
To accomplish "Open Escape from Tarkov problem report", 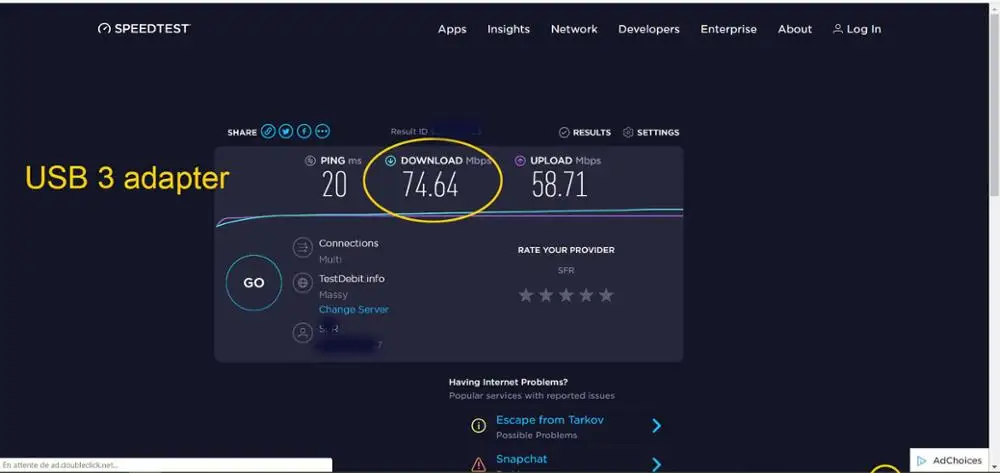I will [550, 420].
